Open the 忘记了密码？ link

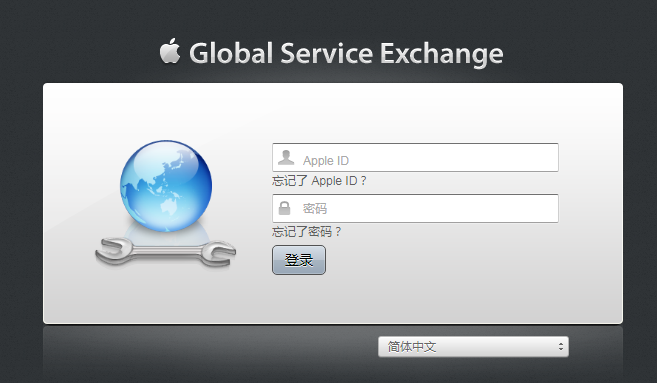click(307, 232)
